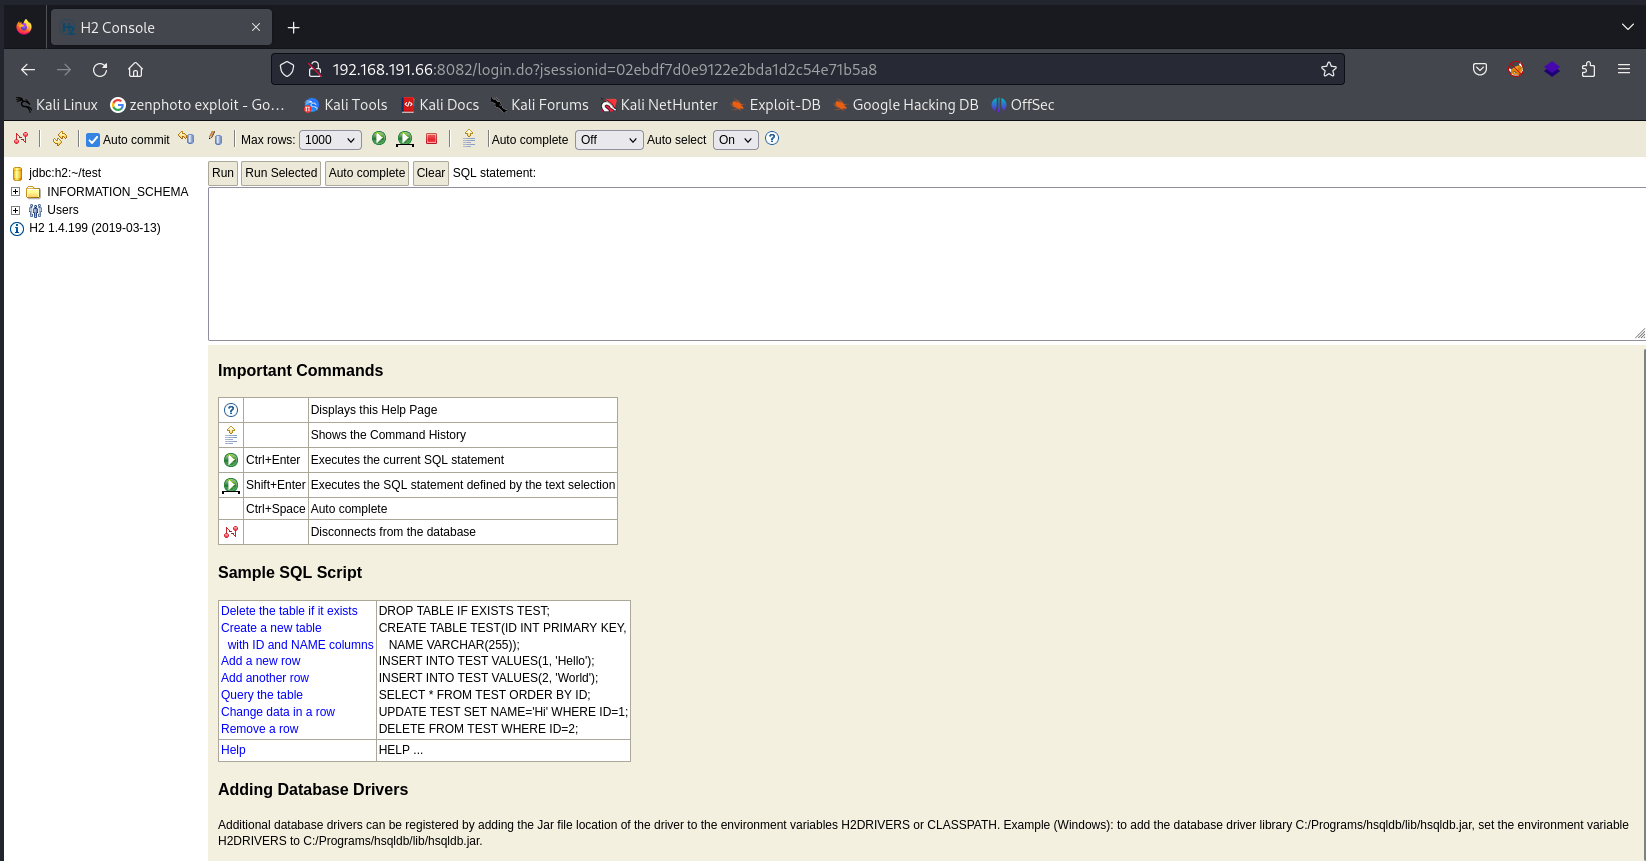This screenshot has width=1646, height=861.
Task: Open the Max rows dropdown
Action: tap(330, 140)
